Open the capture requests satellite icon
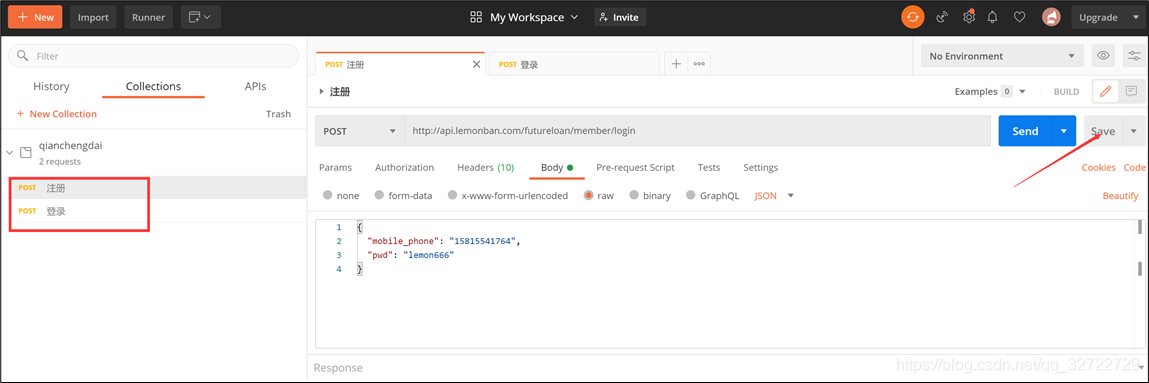The height and width of the screenshot is (383, 1149). point(942,17)
